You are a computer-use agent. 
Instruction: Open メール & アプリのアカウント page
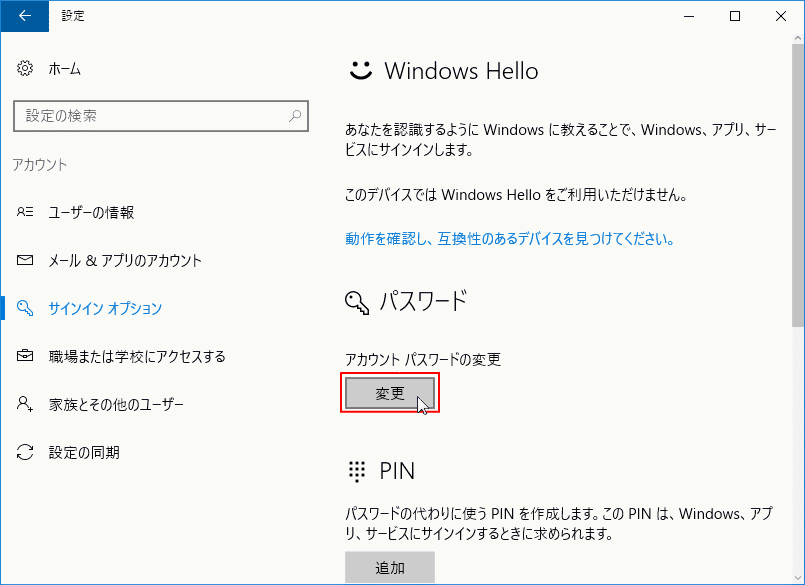point(125,260)
